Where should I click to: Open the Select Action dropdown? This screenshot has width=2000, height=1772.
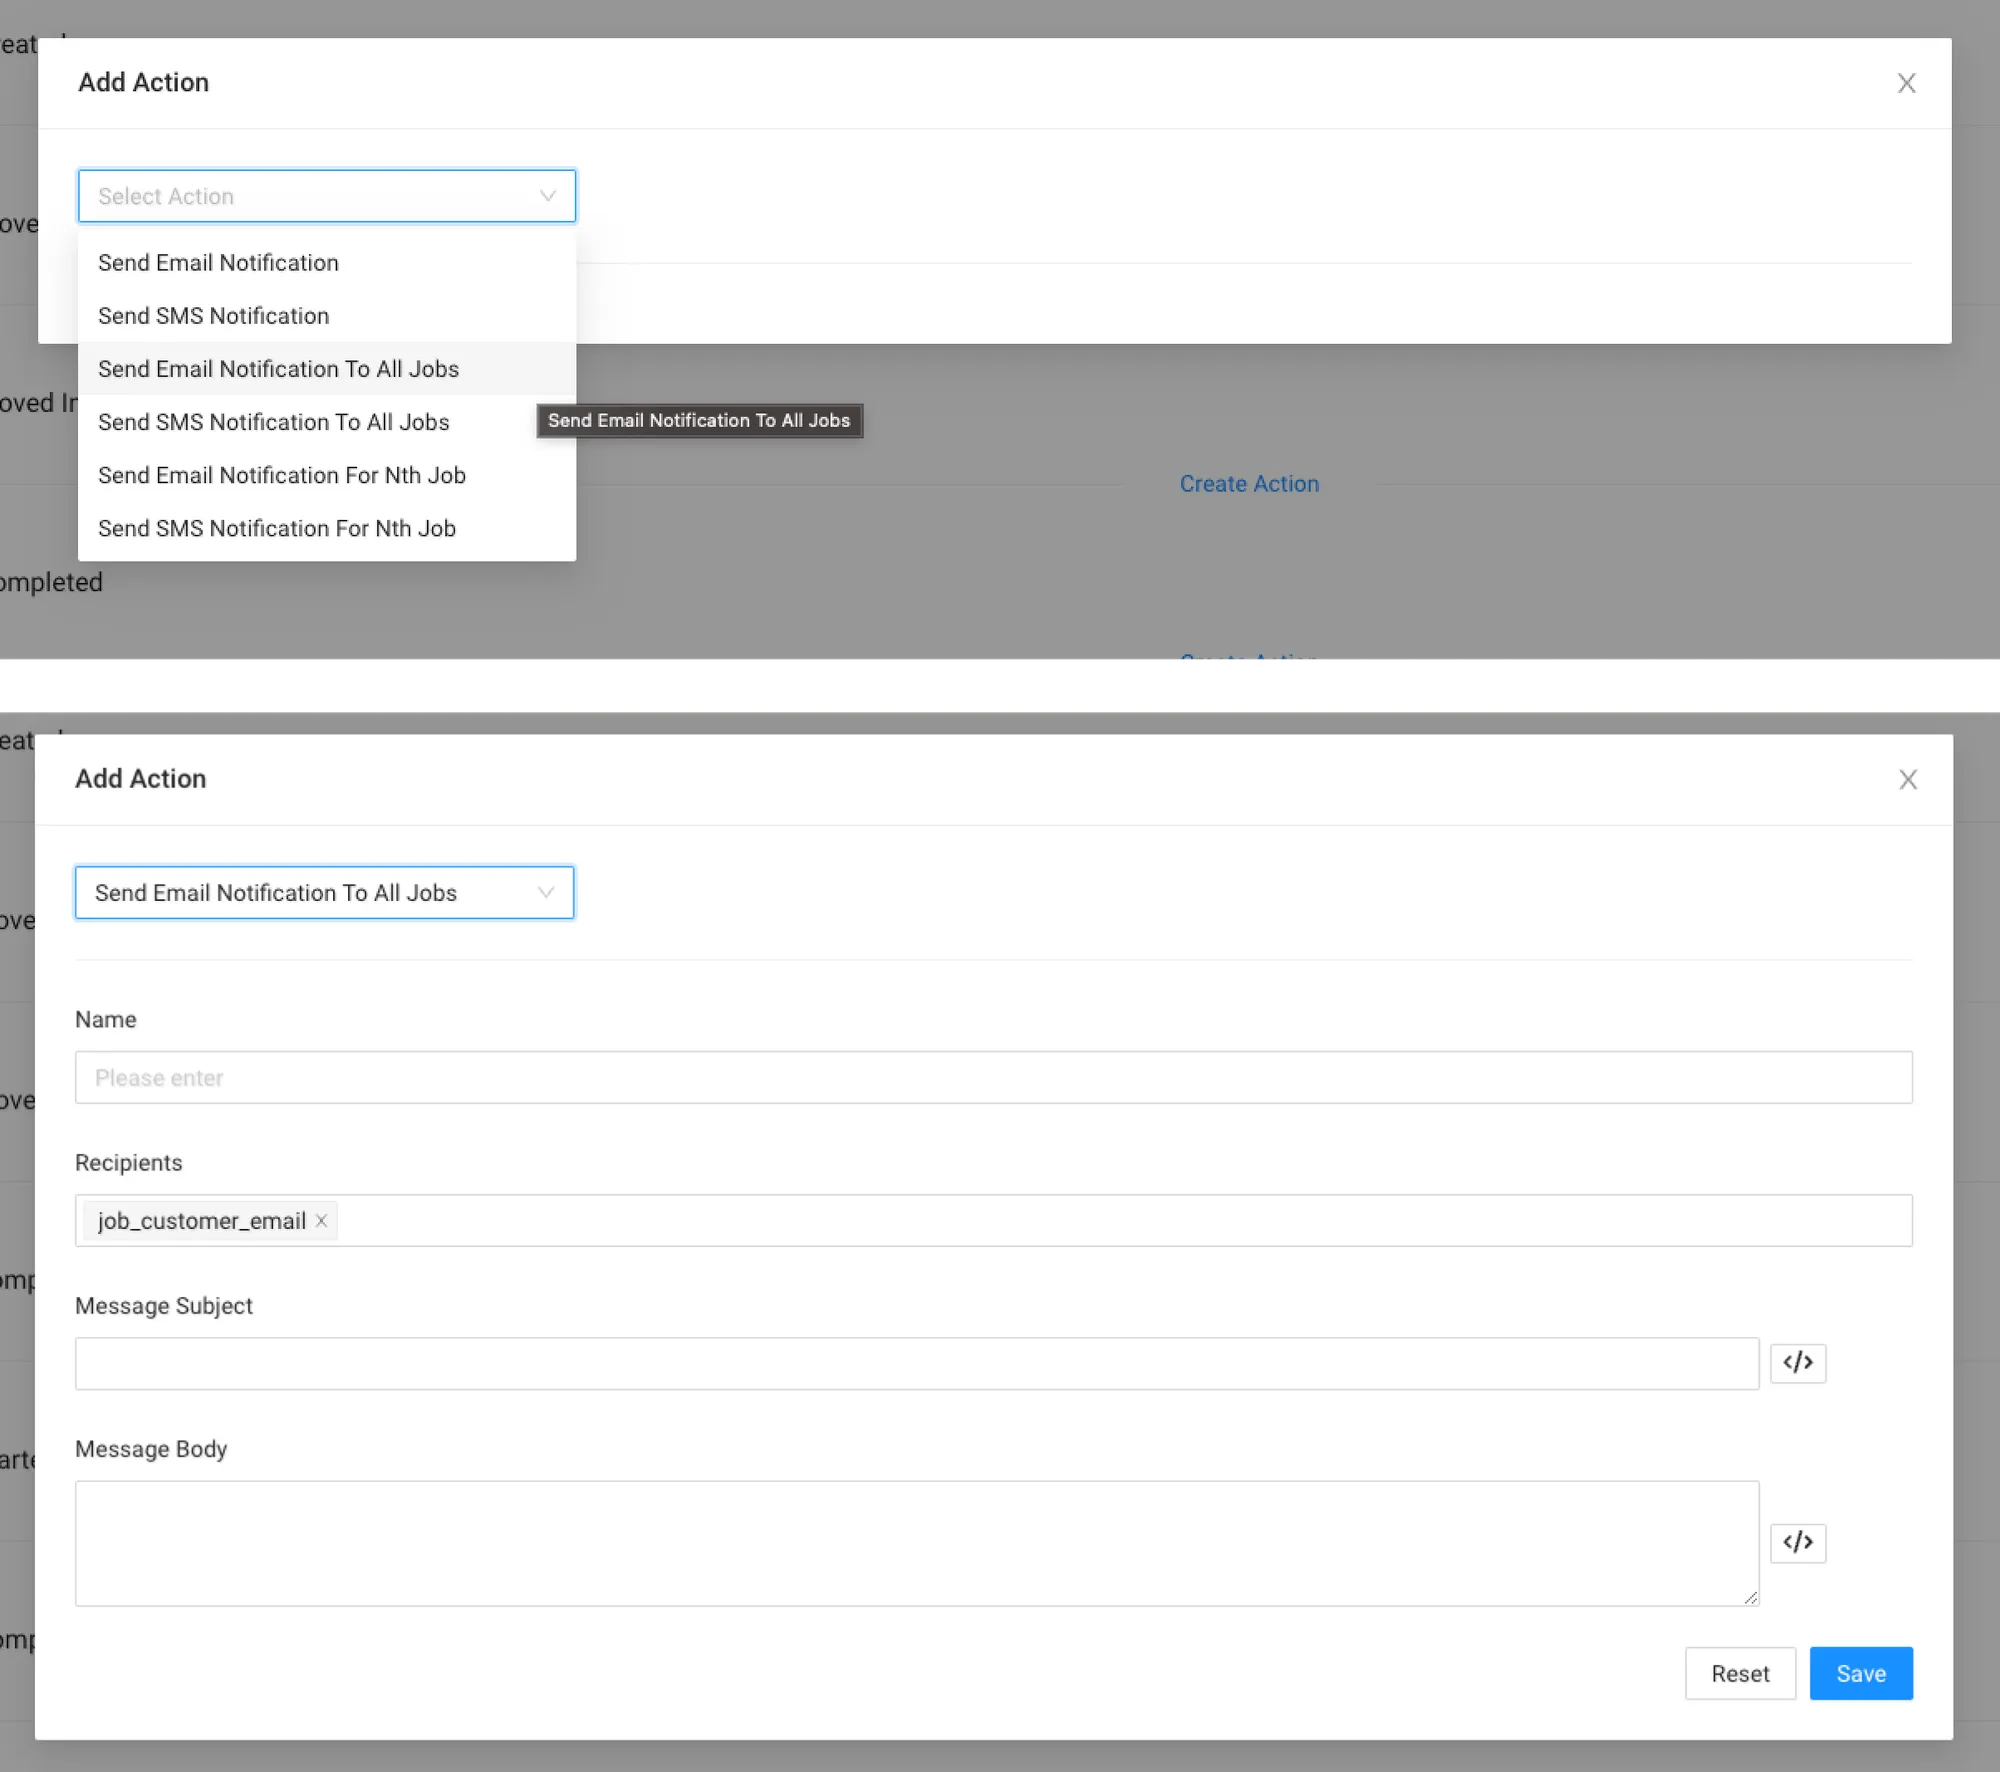pos(326,196)
